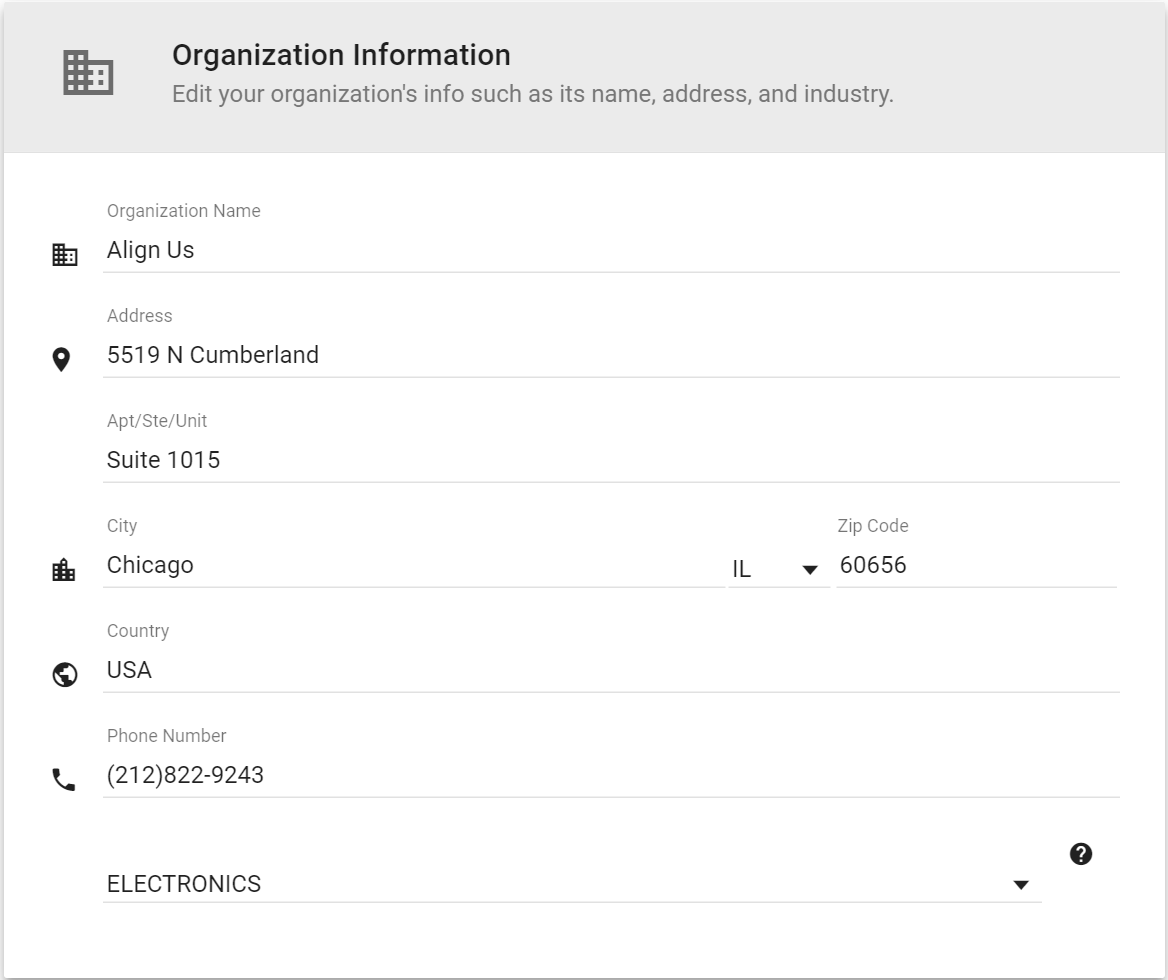Edit the Country field showing USA
The image size is (1168, 980).
(610, 670)
